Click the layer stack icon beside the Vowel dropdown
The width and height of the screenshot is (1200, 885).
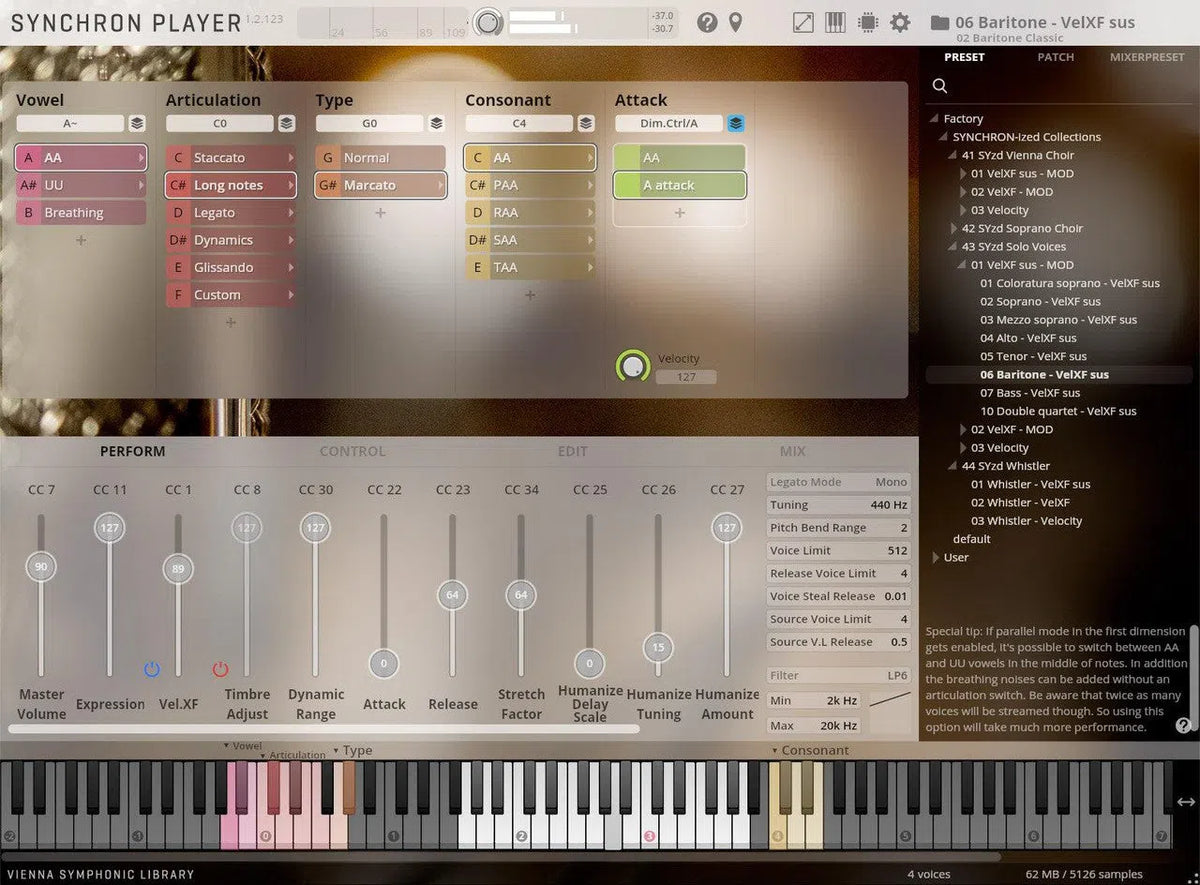pyautogui.click(x=137, y=123)
